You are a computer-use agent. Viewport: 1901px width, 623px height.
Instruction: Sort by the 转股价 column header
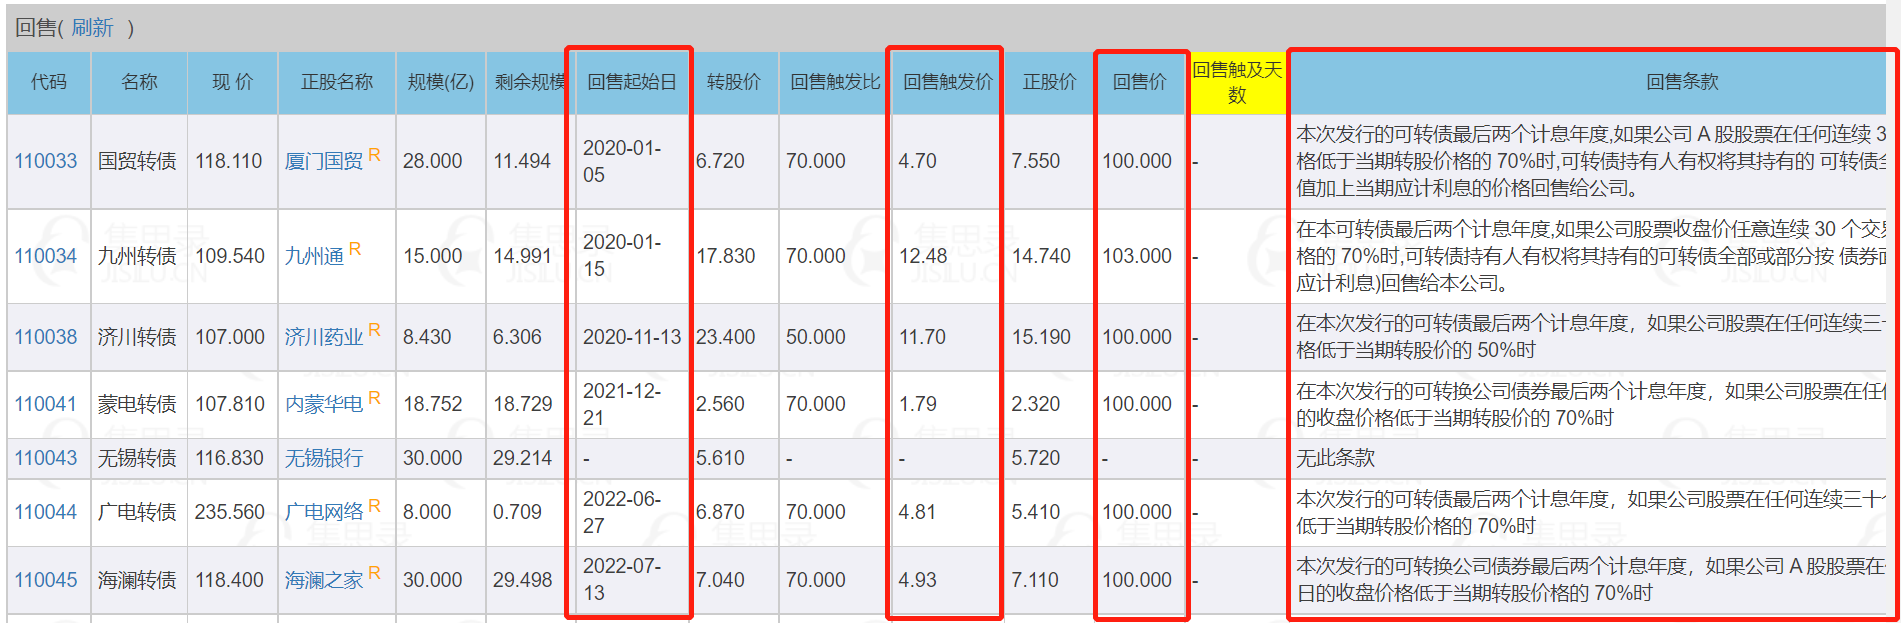tap(734, 82)
